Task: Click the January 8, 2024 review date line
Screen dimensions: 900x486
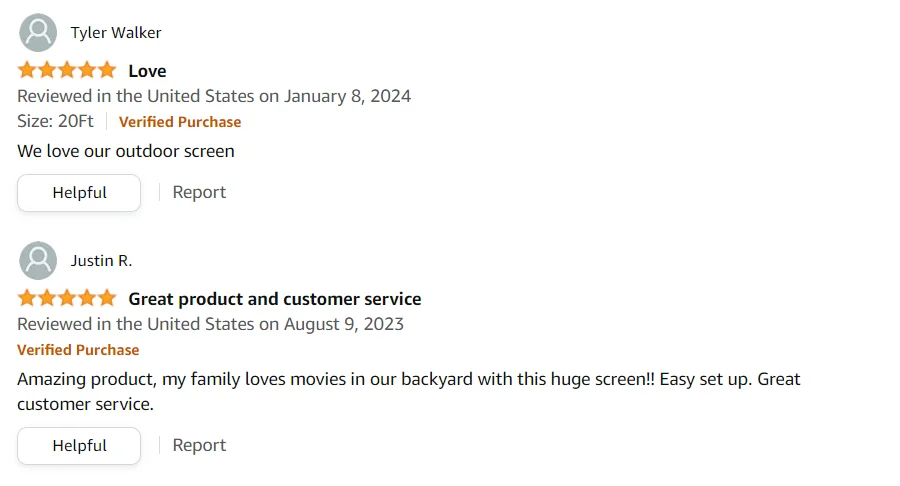Action: (x=214, y=96)
